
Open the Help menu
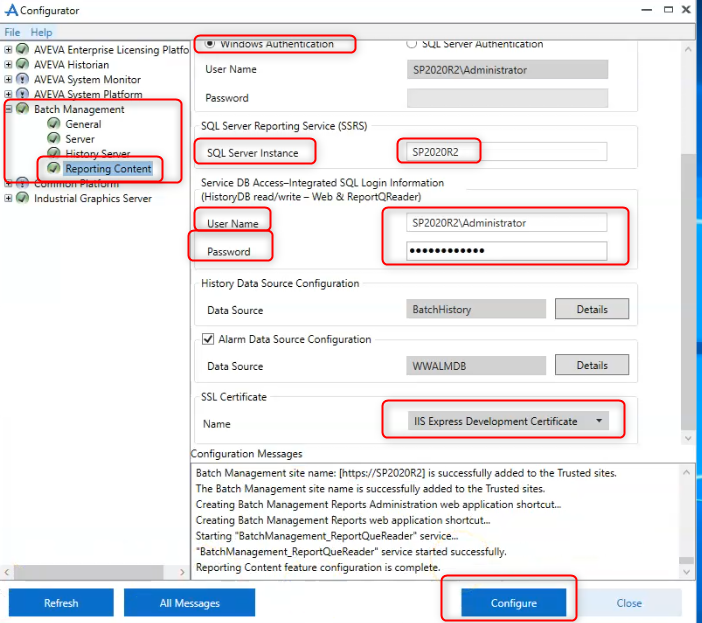(41, 32)
